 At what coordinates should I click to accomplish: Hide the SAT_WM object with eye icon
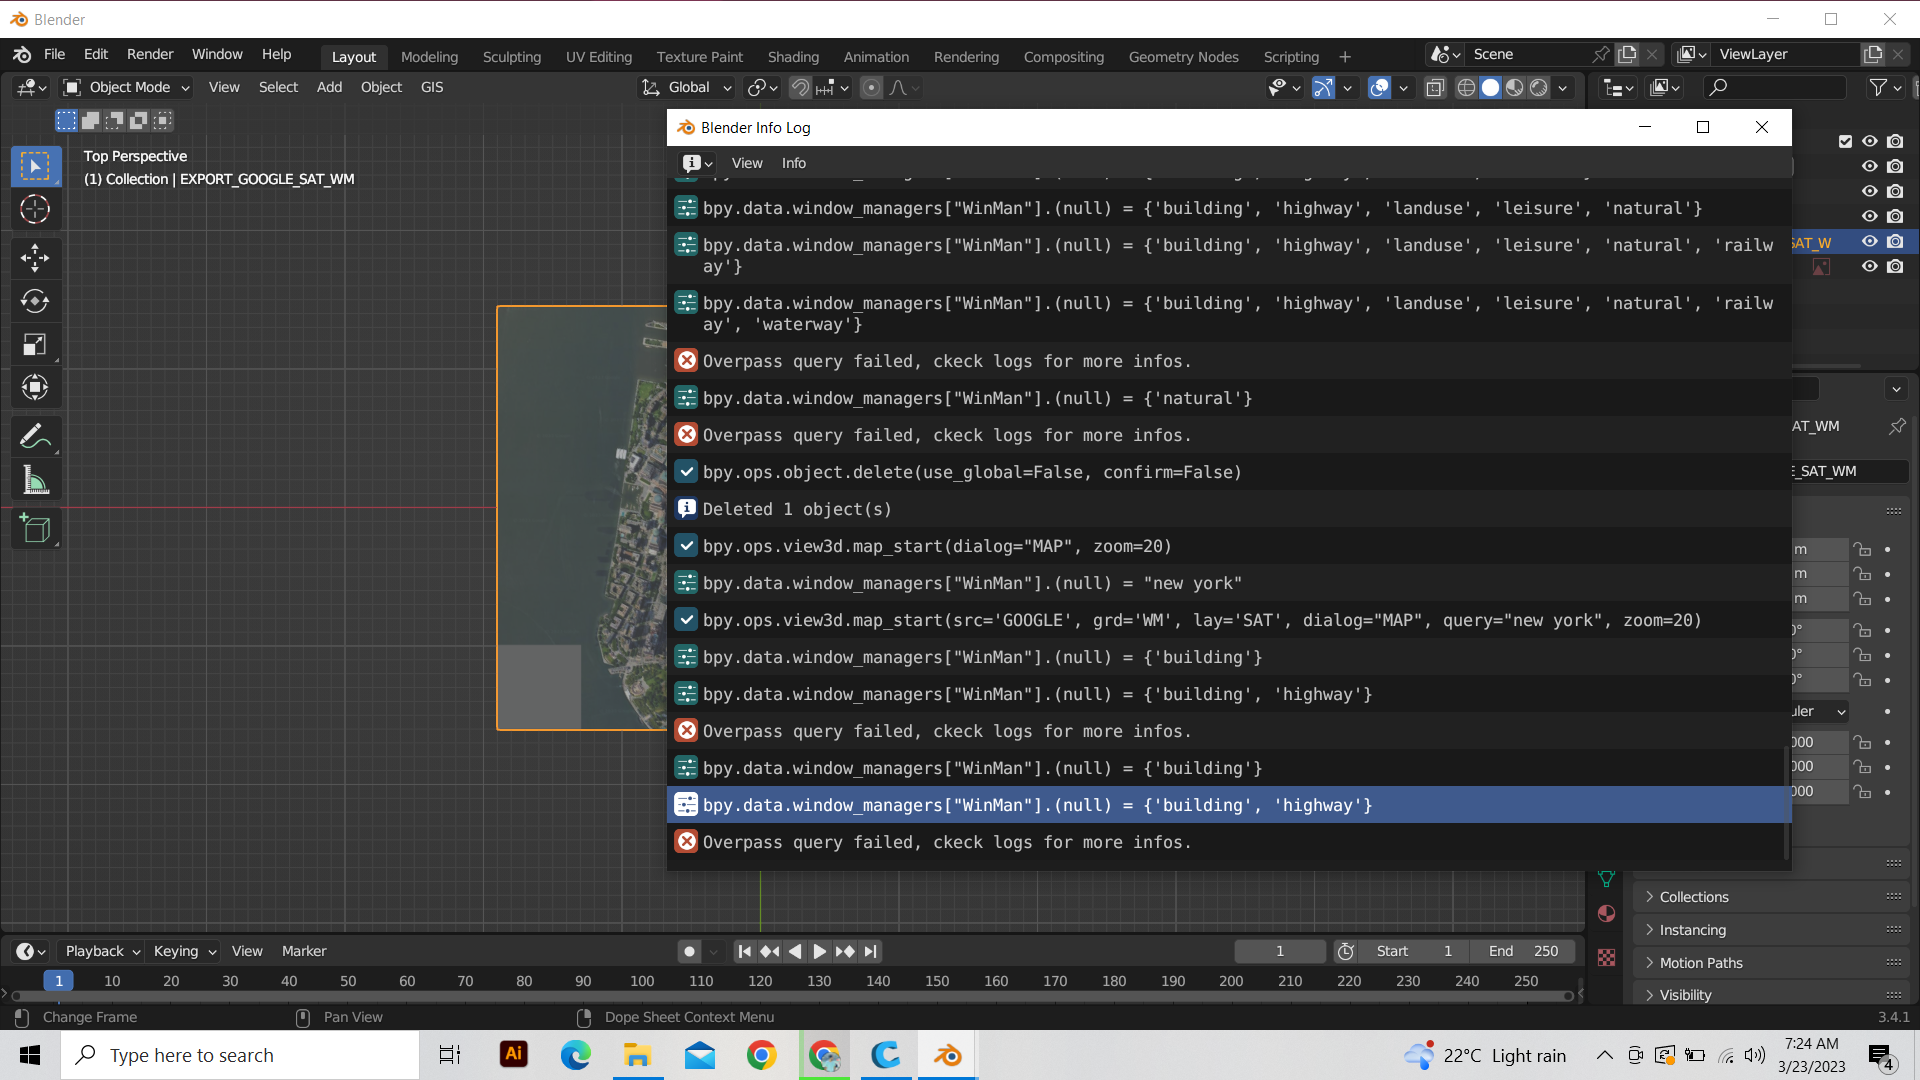(x=1869, y=241)
